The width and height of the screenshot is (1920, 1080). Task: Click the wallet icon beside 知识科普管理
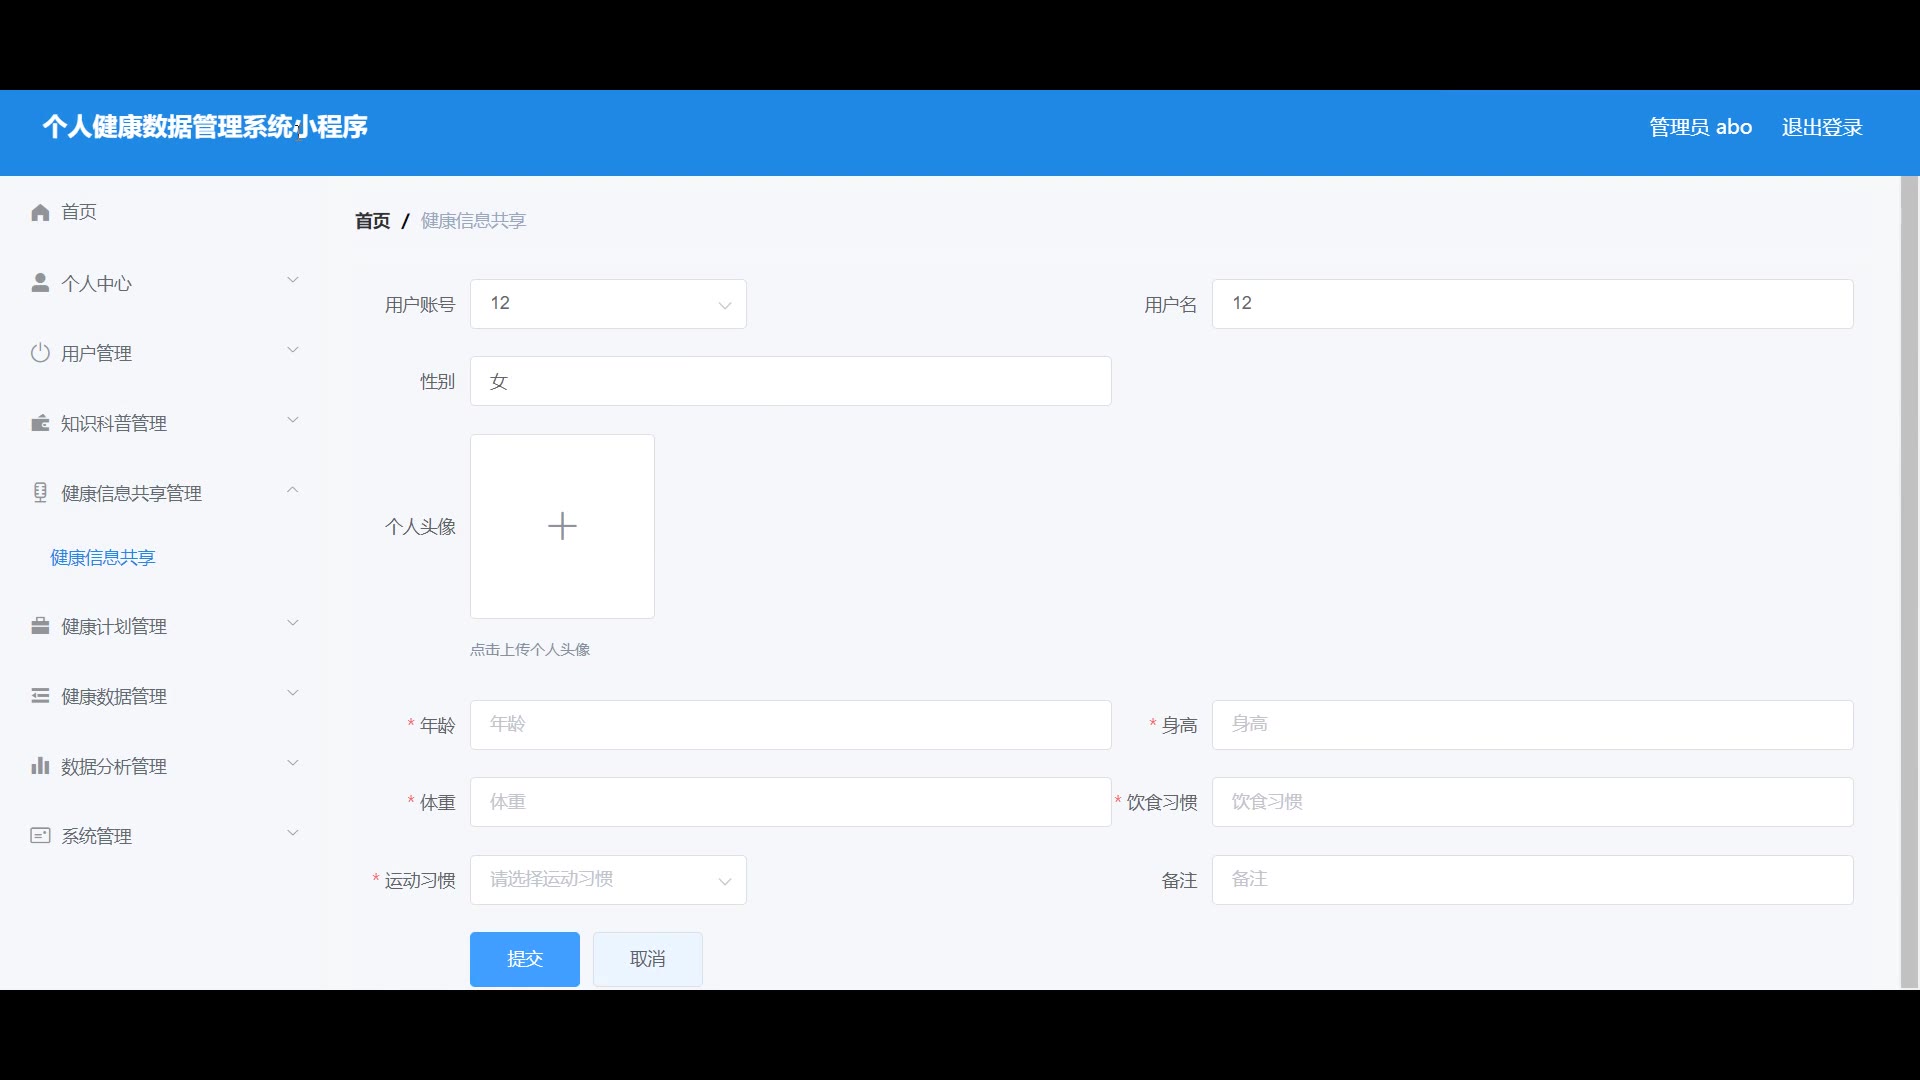coord(40,423)
